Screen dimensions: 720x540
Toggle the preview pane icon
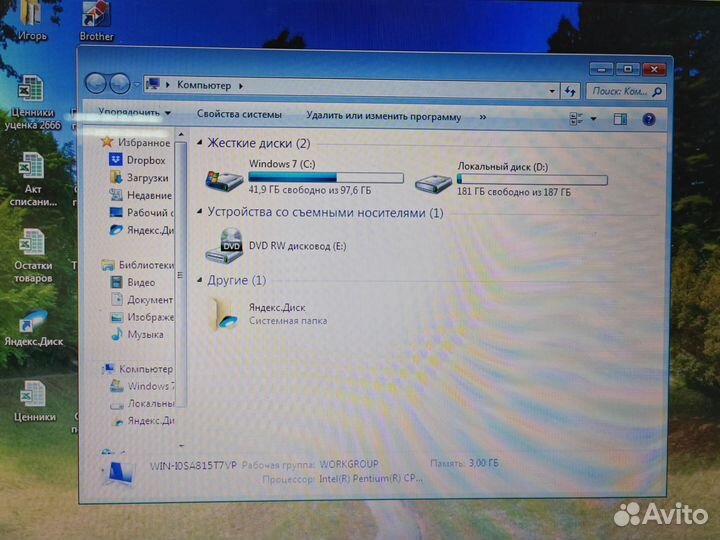620,119
